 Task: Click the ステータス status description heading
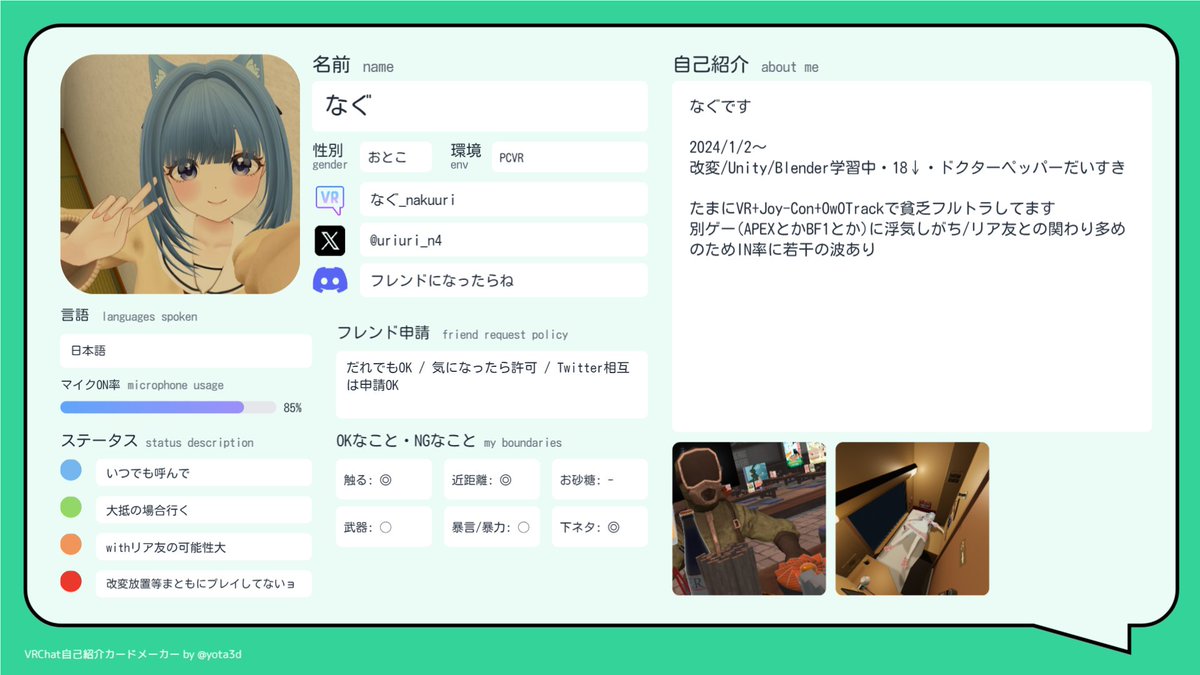157,441
